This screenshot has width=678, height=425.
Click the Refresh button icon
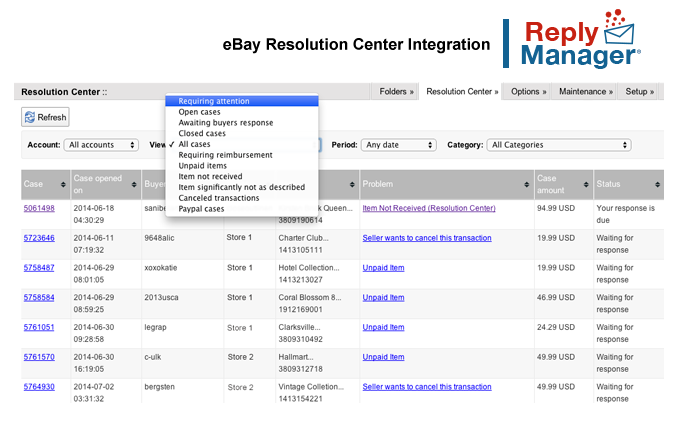pyautogui.click(x=29, y=117)
